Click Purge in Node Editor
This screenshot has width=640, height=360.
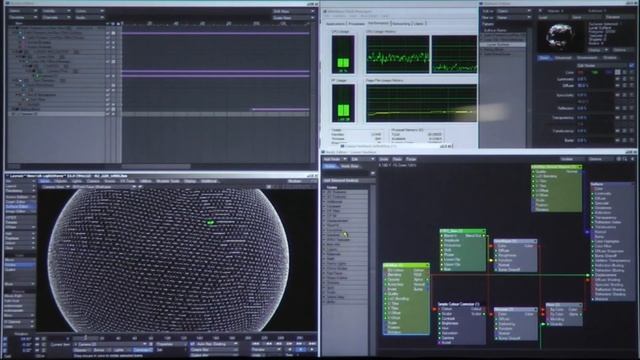tap(411, 159)
